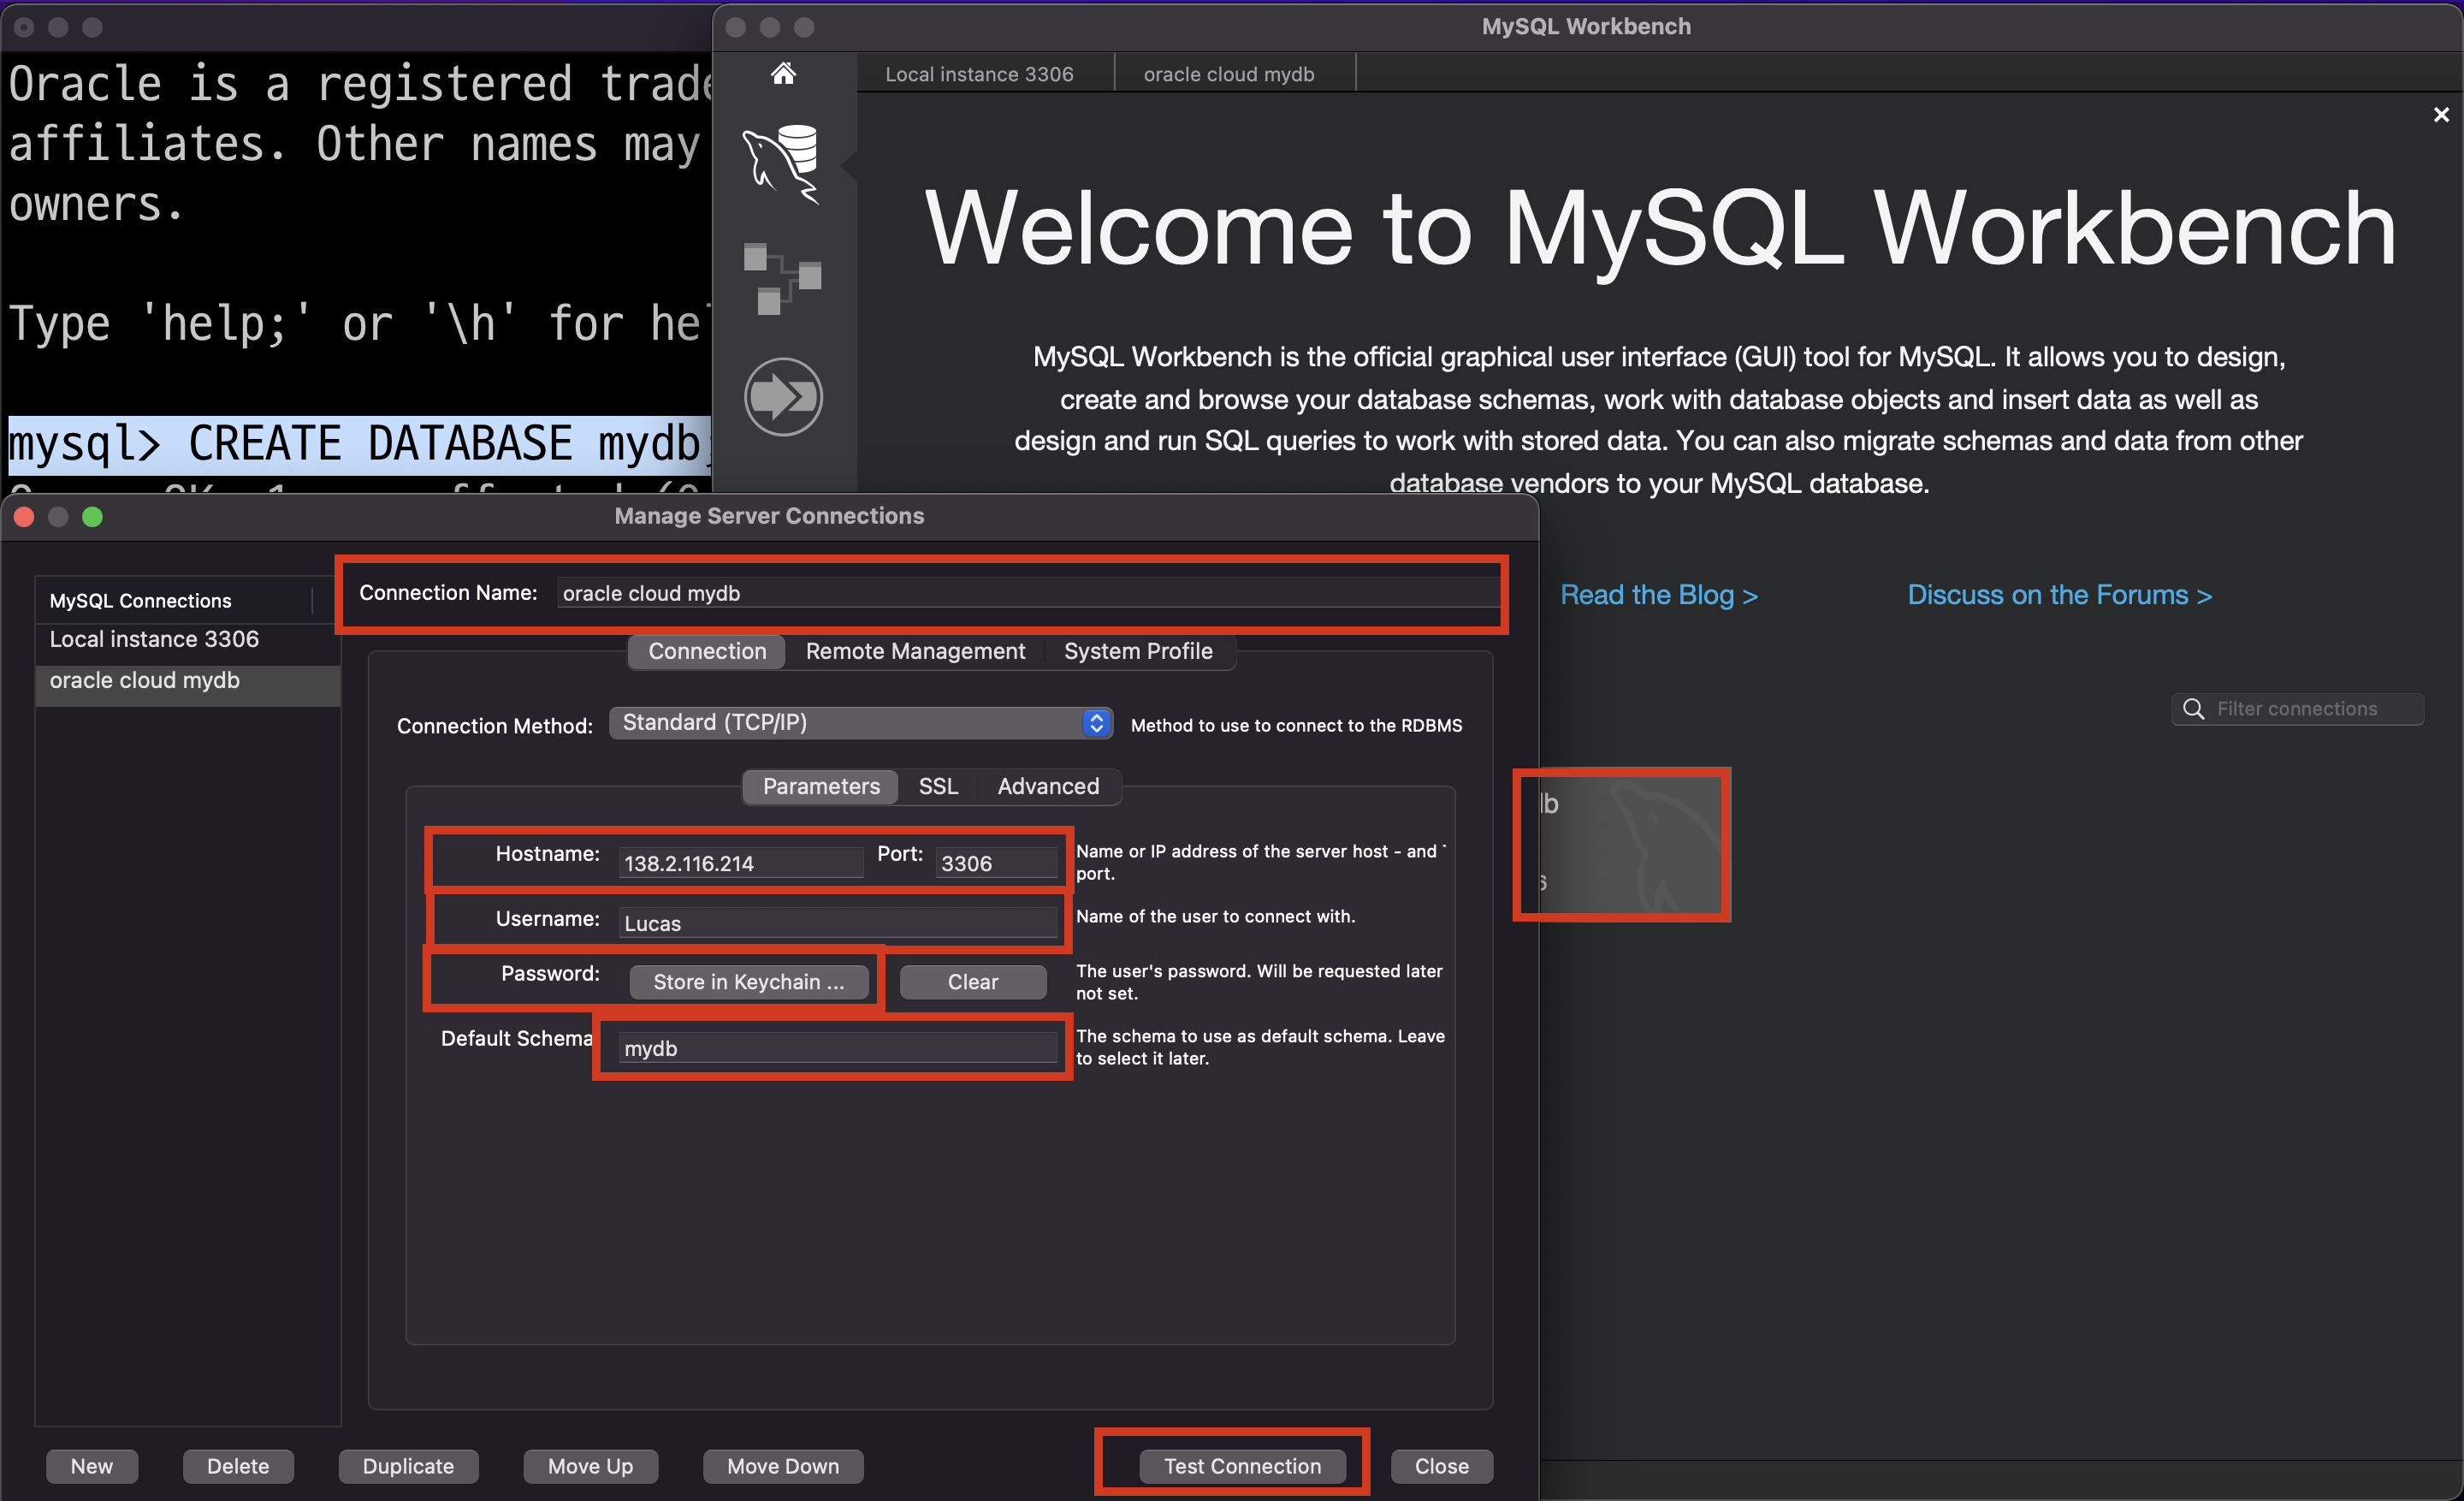The image size is (2464, 1501).
Task: Clear the stored password
Action: [x=972, y=982]
